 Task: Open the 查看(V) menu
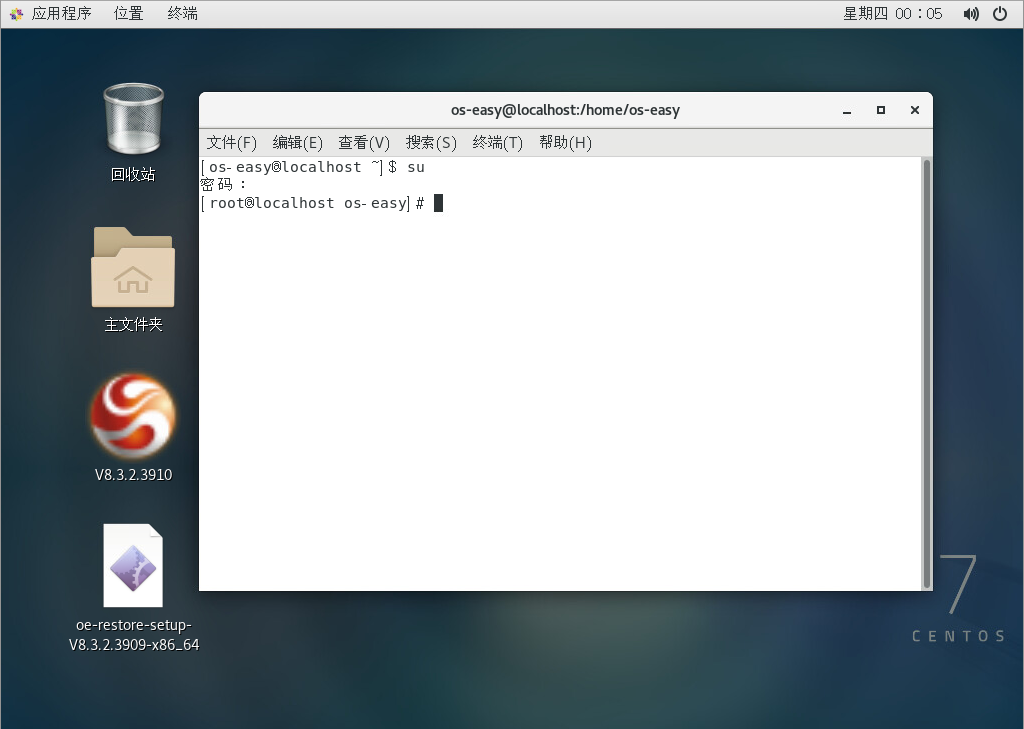(364, 142)
